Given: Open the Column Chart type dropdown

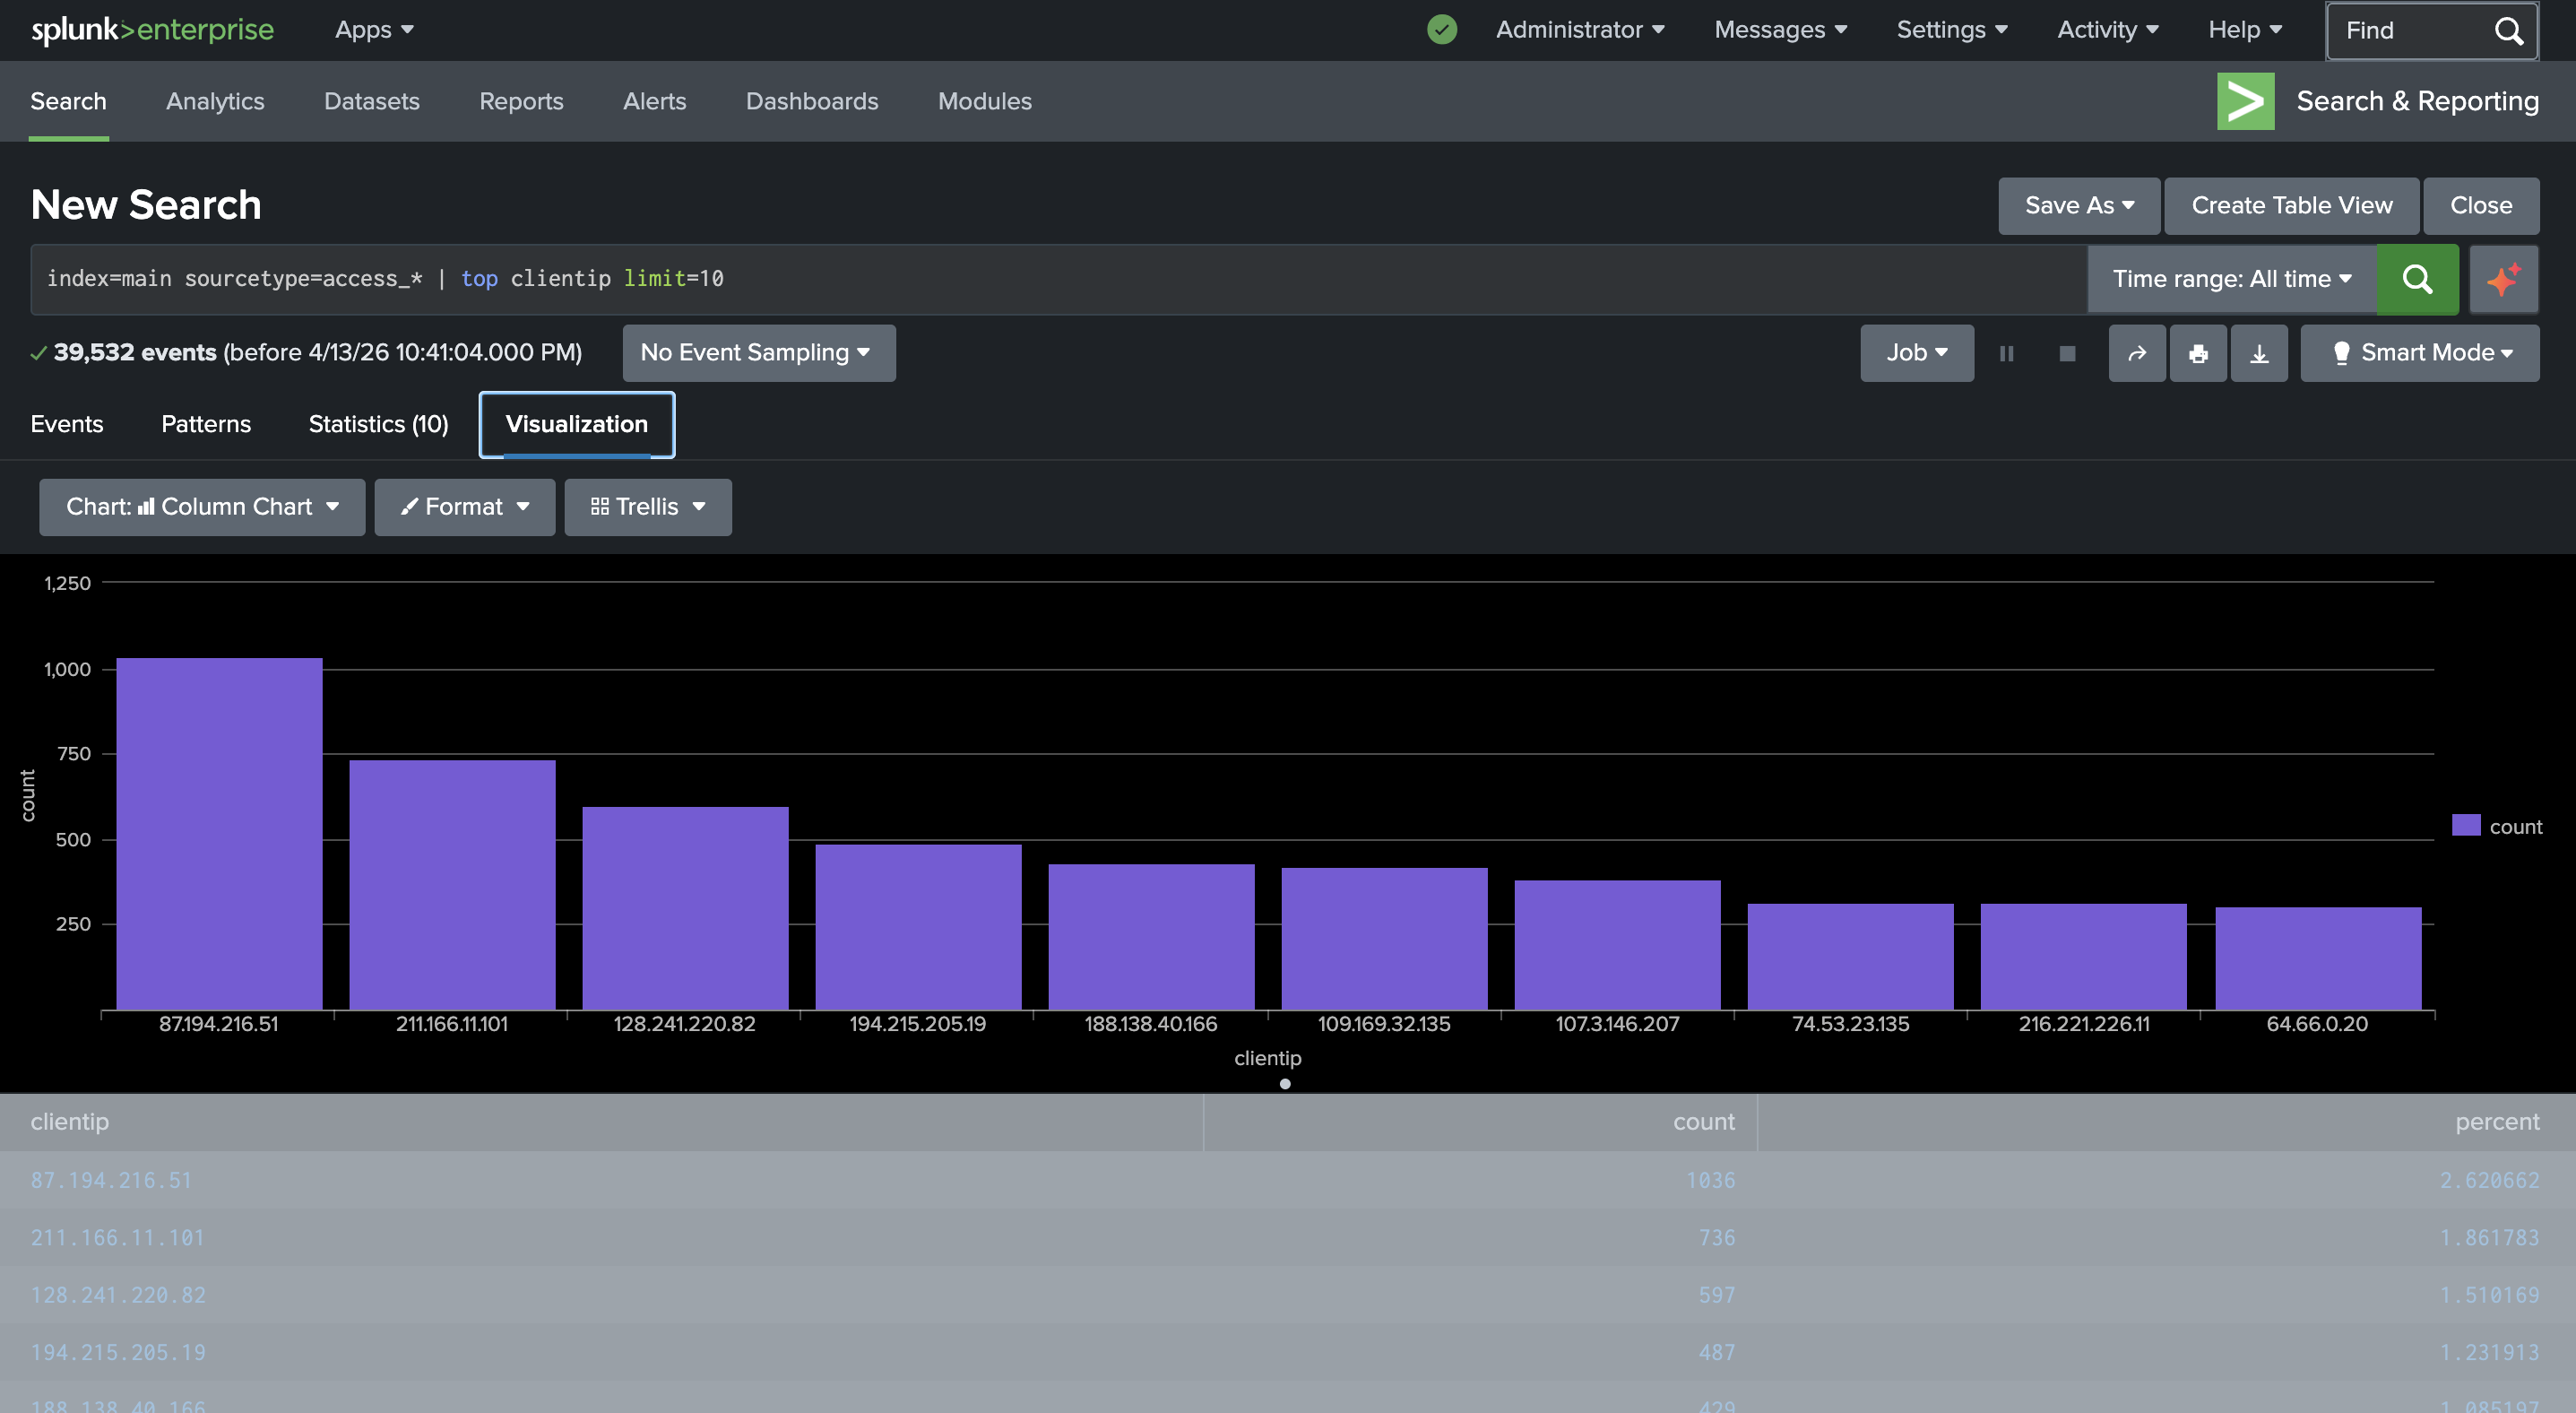Looking at the screenshot, I should 202,507.
